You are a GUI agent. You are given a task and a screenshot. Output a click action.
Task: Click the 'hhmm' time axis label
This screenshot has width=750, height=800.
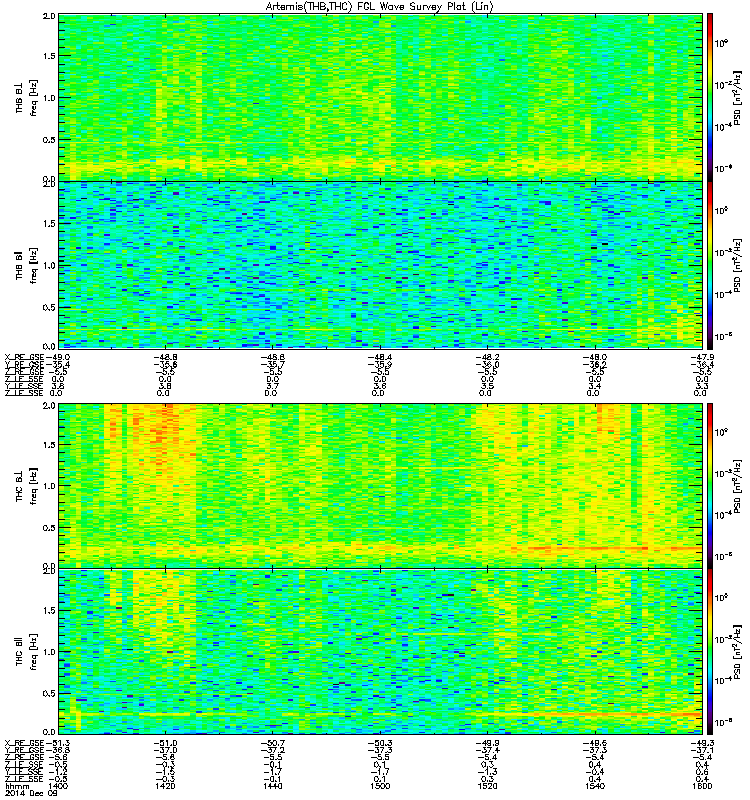click(16, 786)
